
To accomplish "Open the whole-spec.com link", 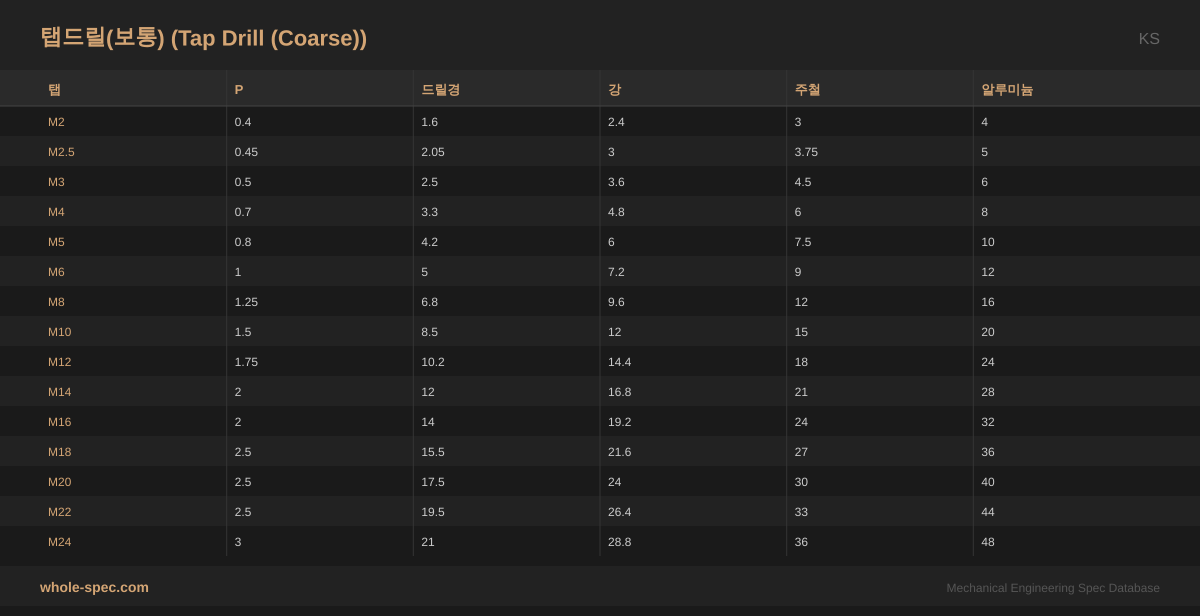I will [94, 587].
